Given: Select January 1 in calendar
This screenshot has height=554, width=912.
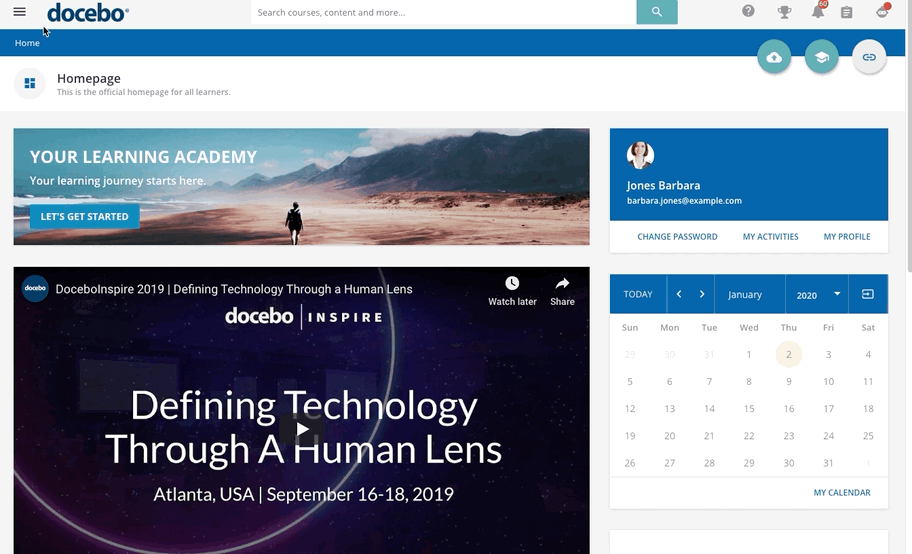Looking at the screenshot, I should pos(749,354).
